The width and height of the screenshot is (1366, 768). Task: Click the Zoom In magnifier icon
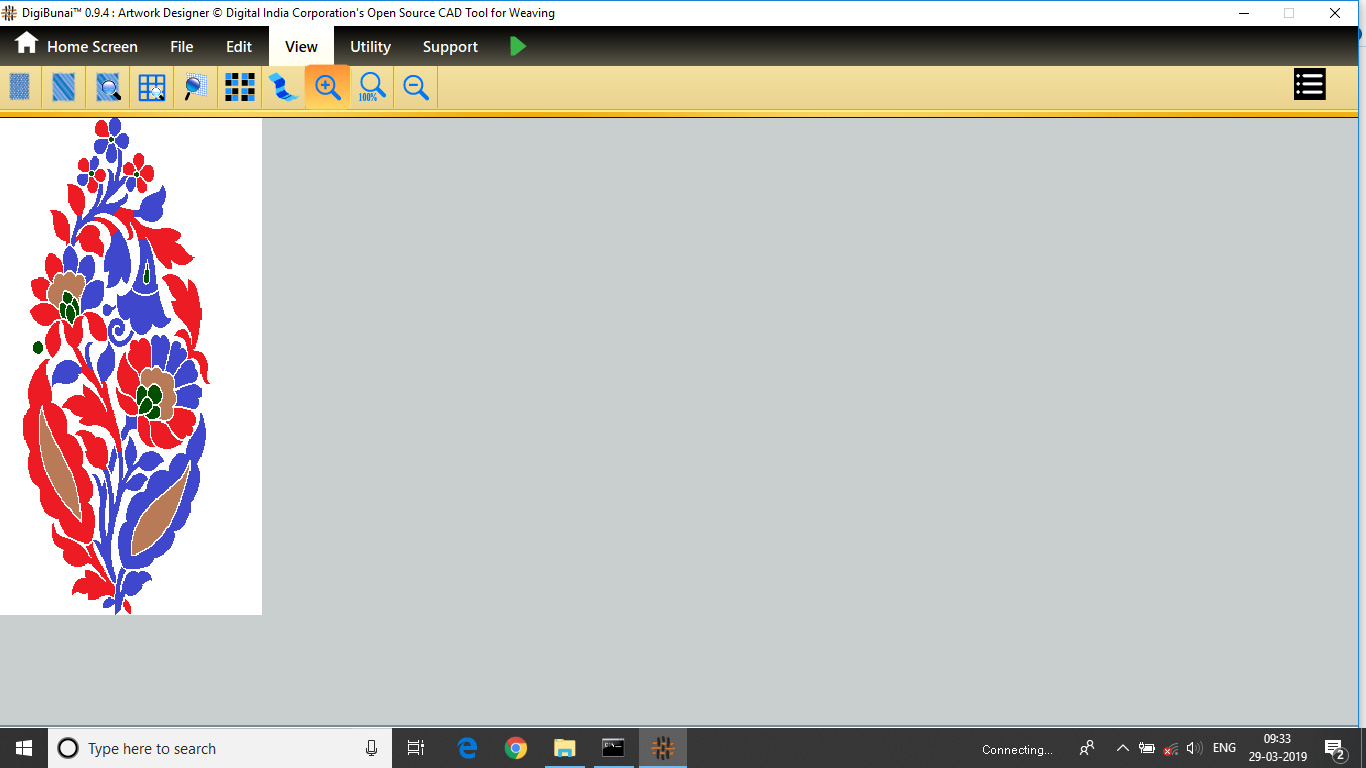(x=327, y=88)
